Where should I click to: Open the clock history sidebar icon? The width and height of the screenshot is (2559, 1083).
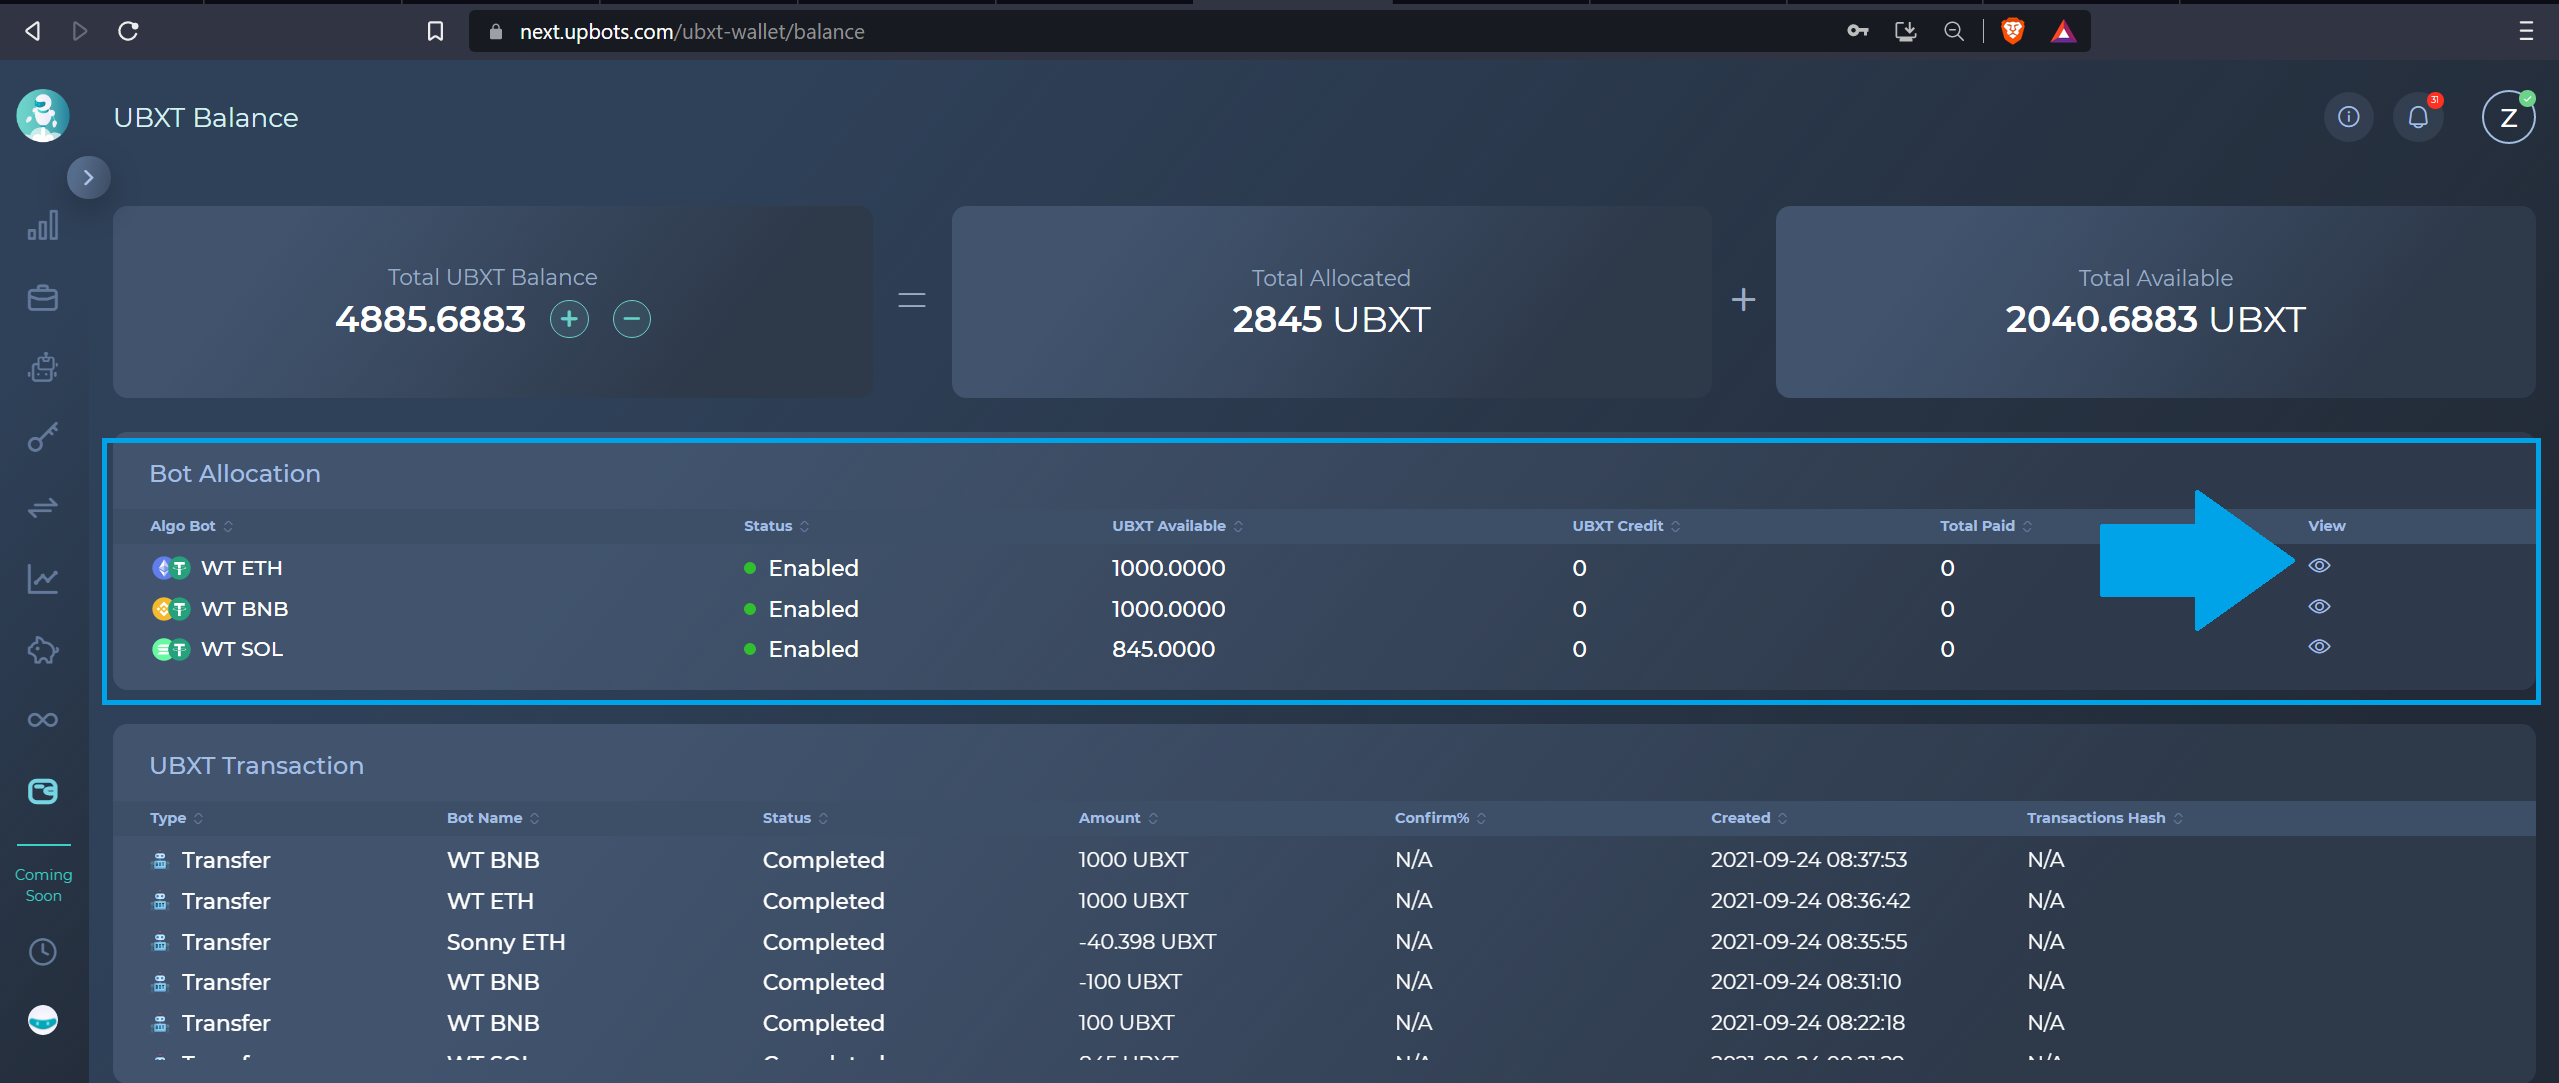(x=43, y=952)
